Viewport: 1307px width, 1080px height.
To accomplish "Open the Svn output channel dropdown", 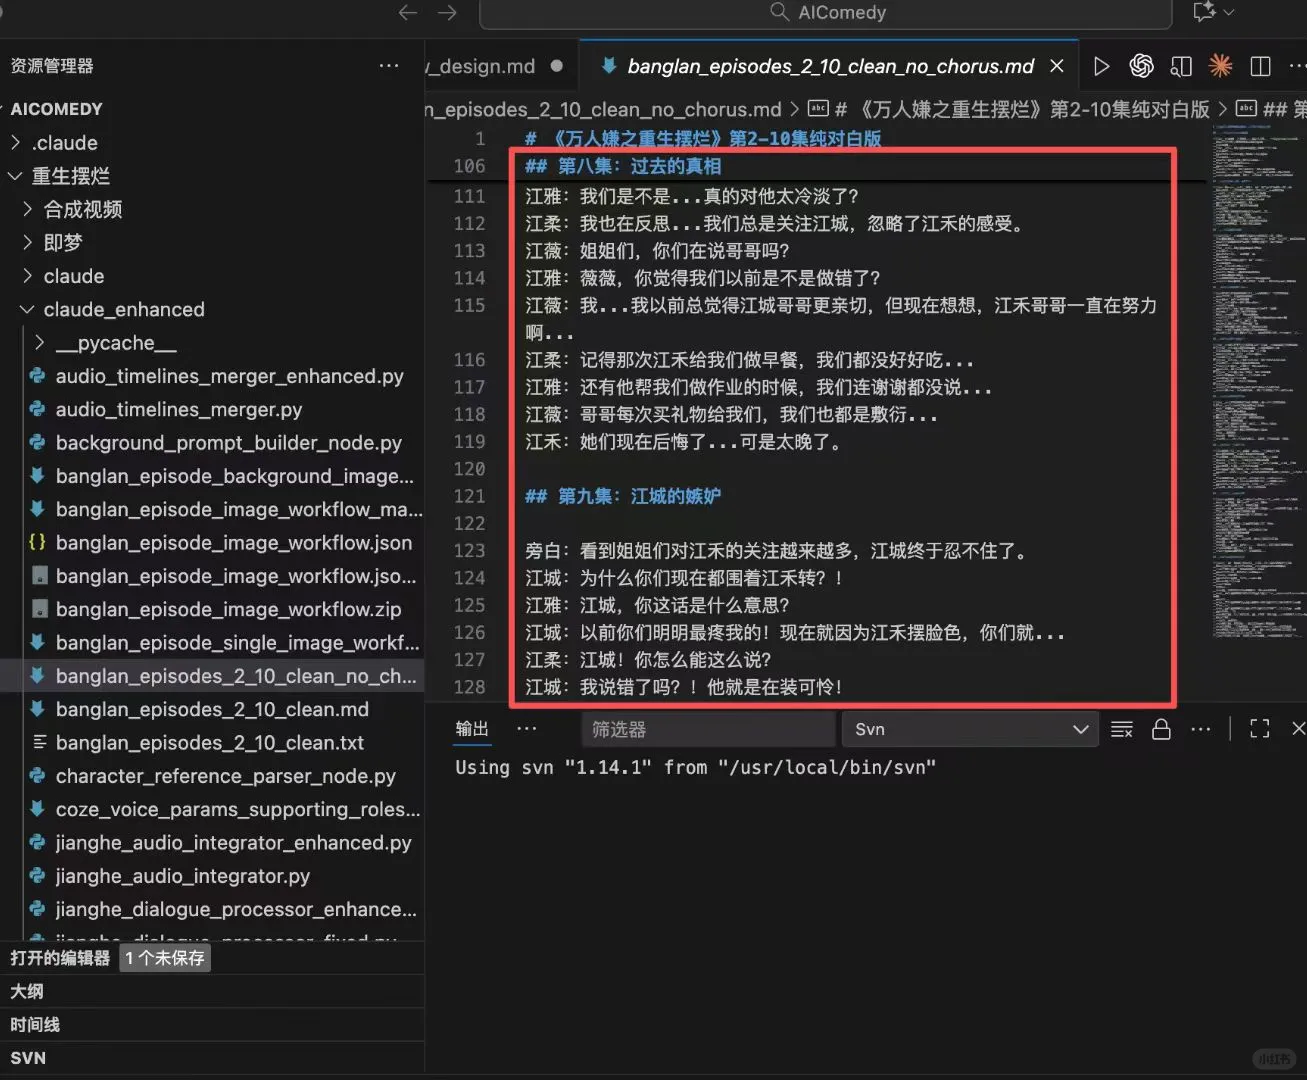I will tap(970, 729).
